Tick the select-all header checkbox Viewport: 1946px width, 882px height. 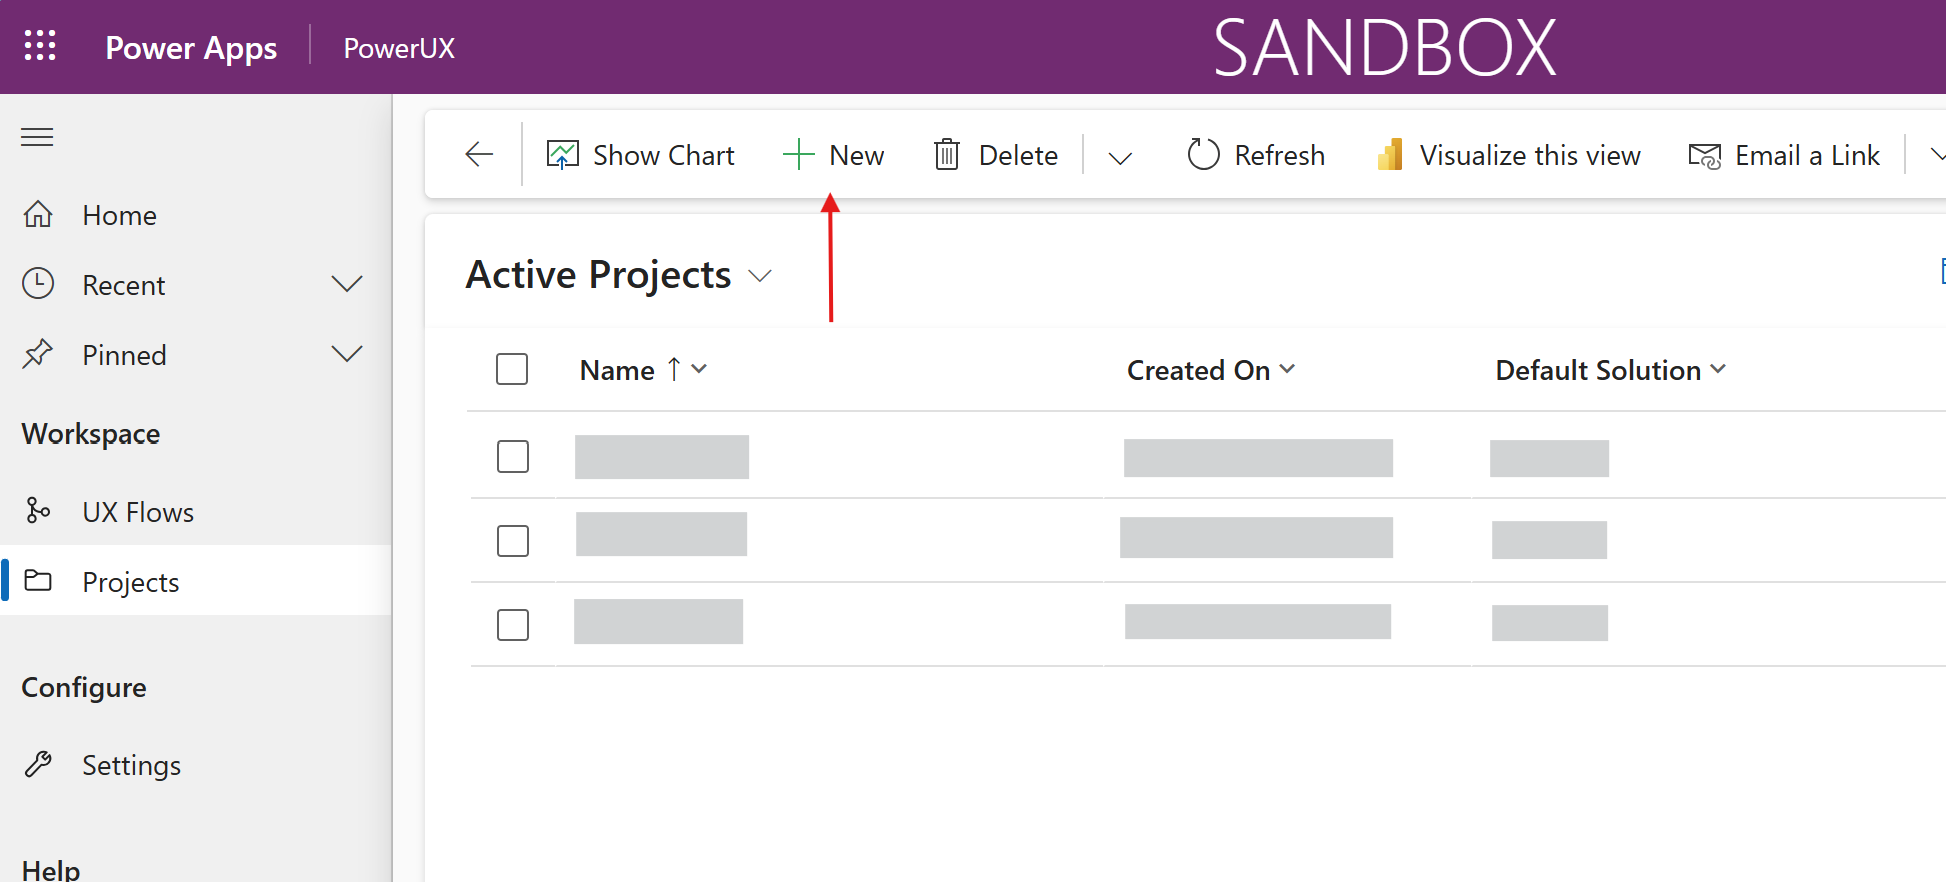pos(512,369)
